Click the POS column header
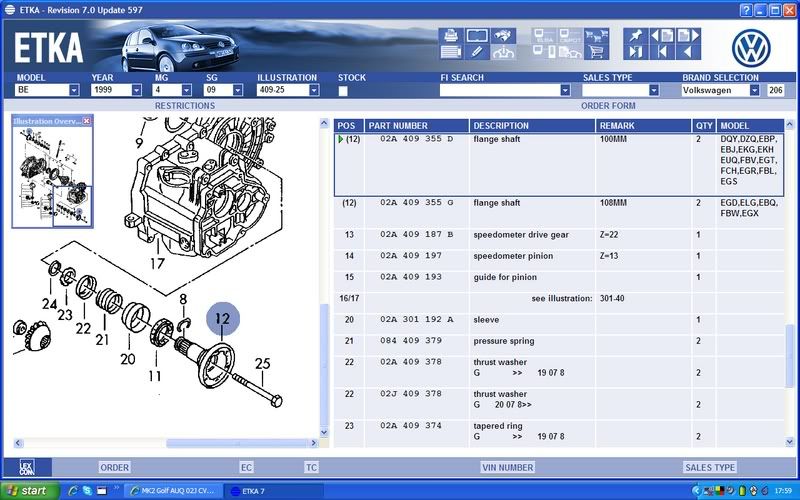The image size is (800, 500). pos(349,126)
